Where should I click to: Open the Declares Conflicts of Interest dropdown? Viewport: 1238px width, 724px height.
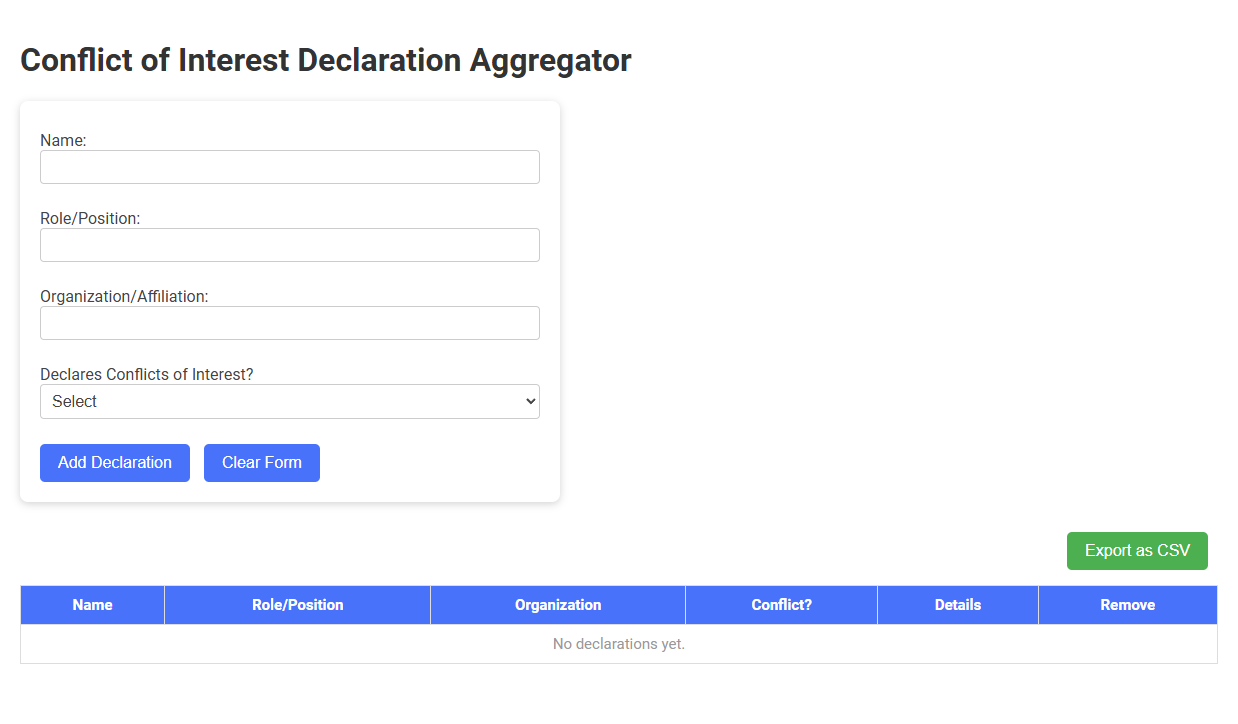point(289,401)
